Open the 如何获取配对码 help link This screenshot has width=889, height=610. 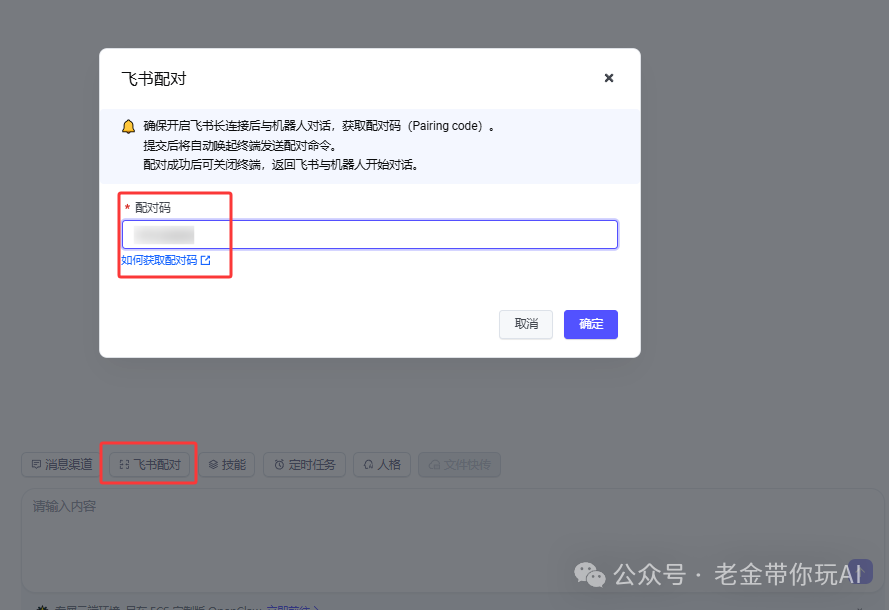click(x=166, y=260)
